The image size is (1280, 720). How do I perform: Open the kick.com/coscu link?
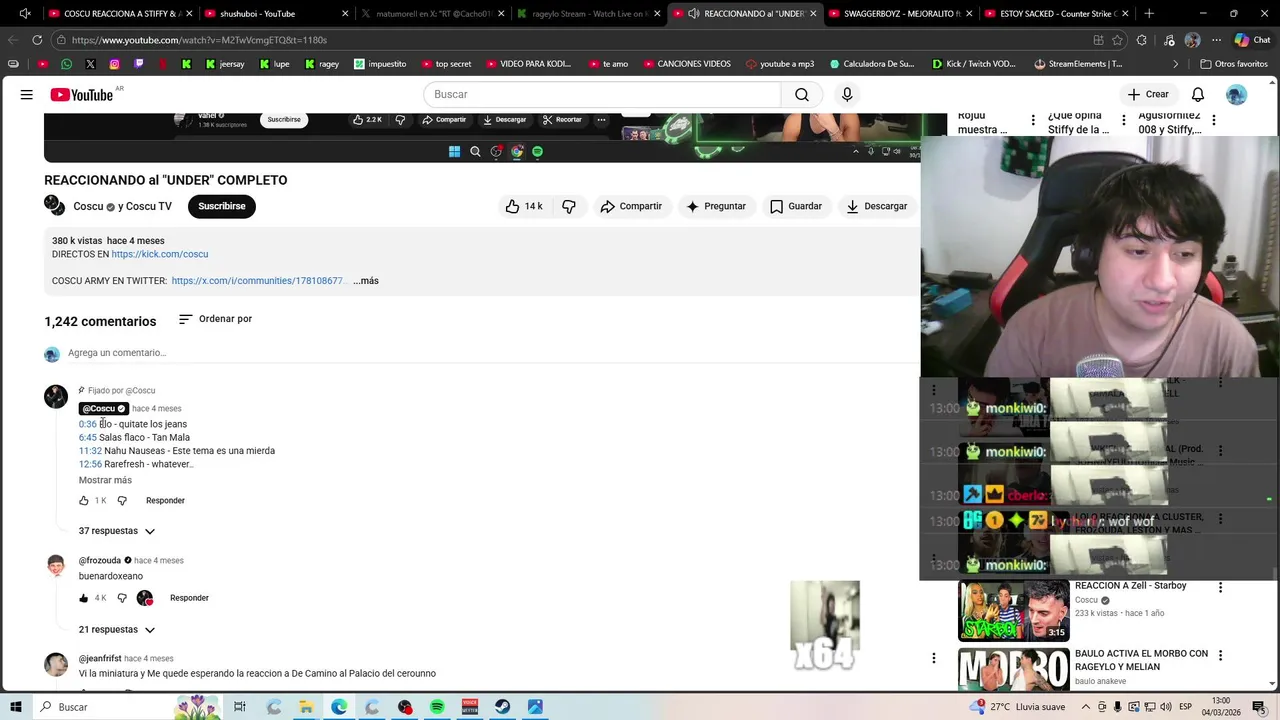(160, 254)
